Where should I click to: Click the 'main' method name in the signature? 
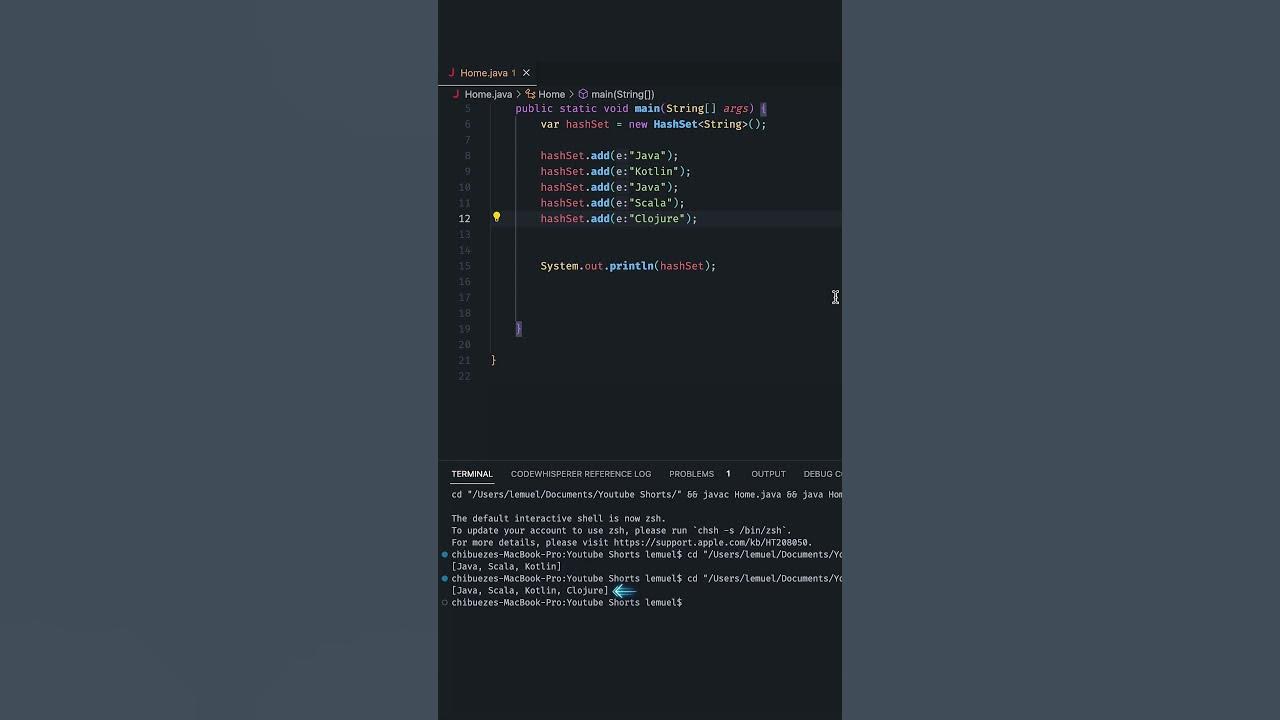(647, 109)
